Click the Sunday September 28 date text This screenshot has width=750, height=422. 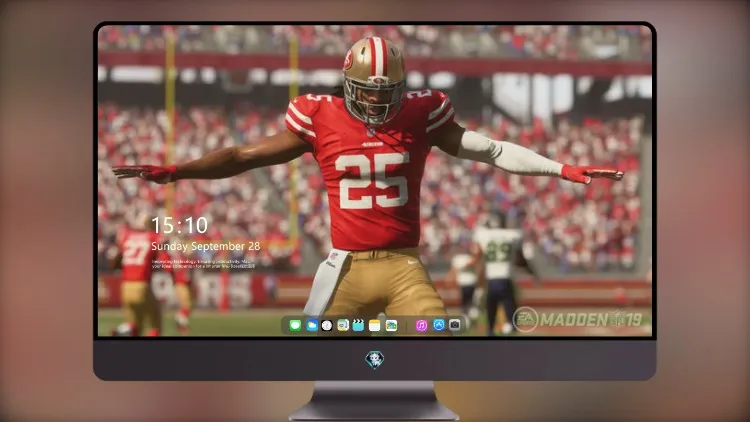(x=206, y=246)
